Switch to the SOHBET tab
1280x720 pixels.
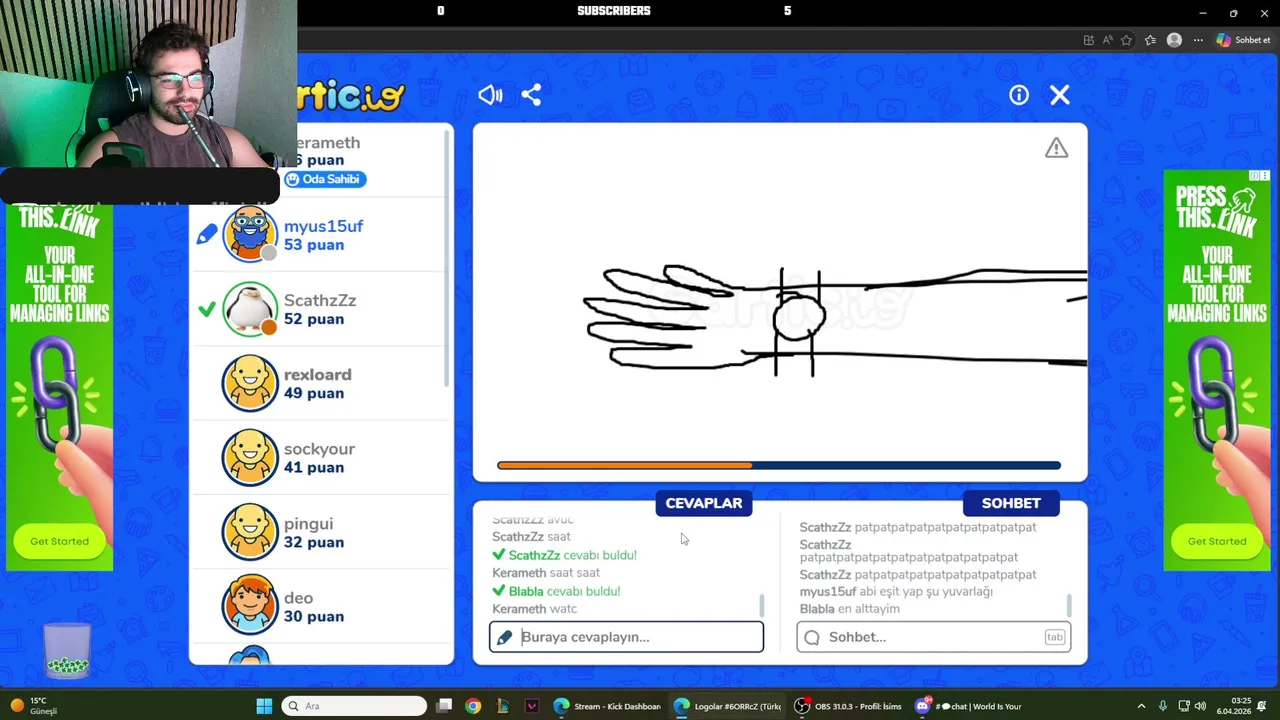[1011, 503]
